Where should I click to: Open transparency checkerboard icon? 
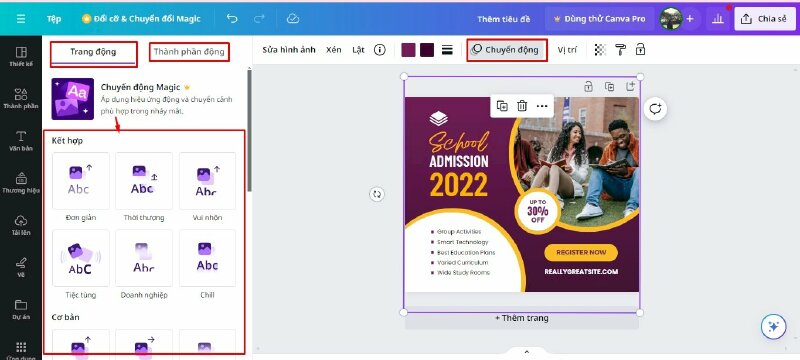click(x=601, y=50)
